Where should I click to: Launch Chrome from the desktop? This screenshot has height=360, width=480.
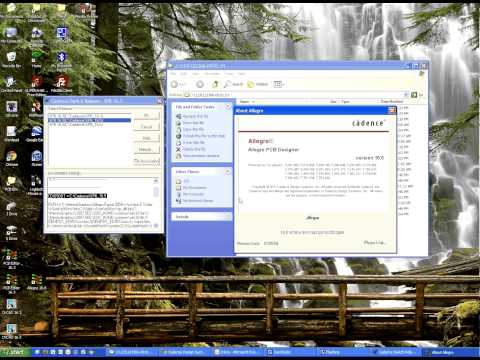[11, 158]
